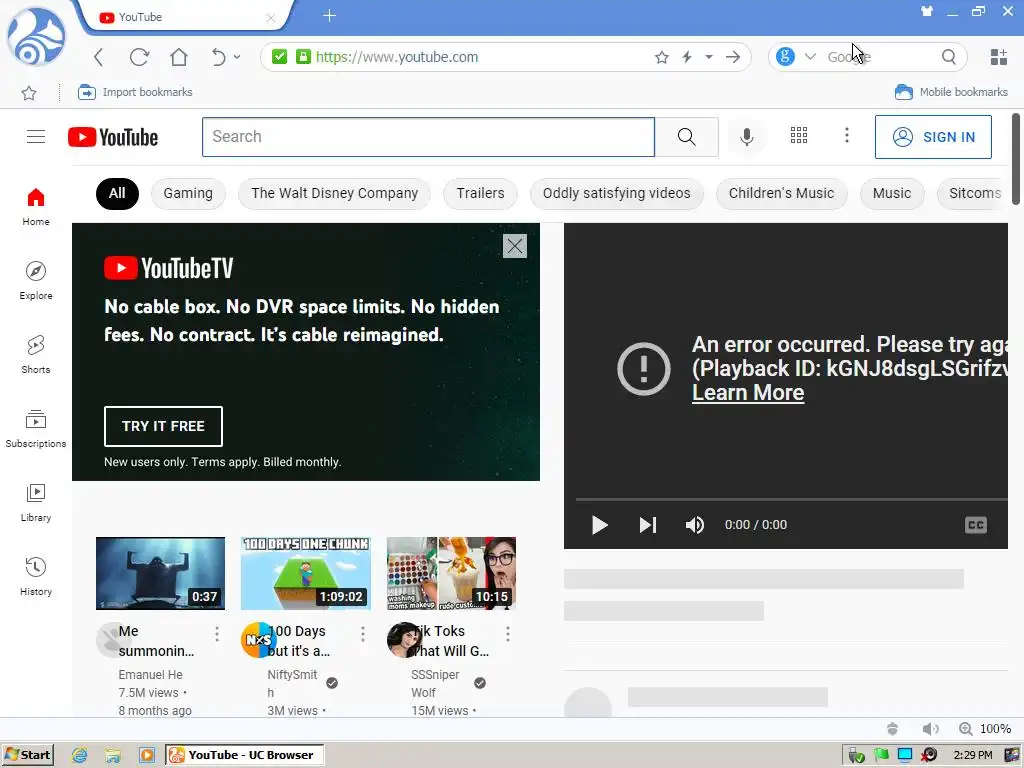Open the YouTube hamburger guide menu
This screenshot has height=768, width=1024.
[x=36, y=136]
